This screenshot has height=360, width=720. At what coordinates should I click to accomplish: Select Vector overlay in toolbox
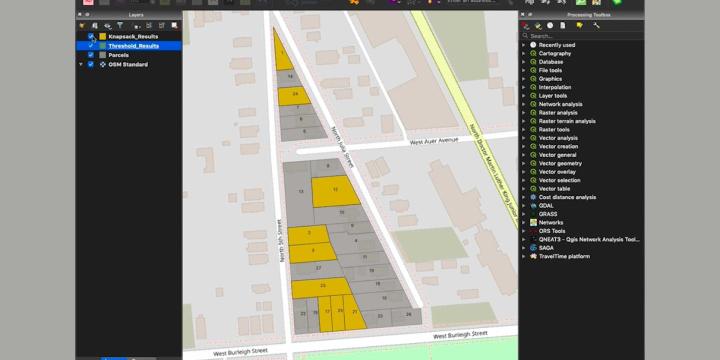(557, 172)
